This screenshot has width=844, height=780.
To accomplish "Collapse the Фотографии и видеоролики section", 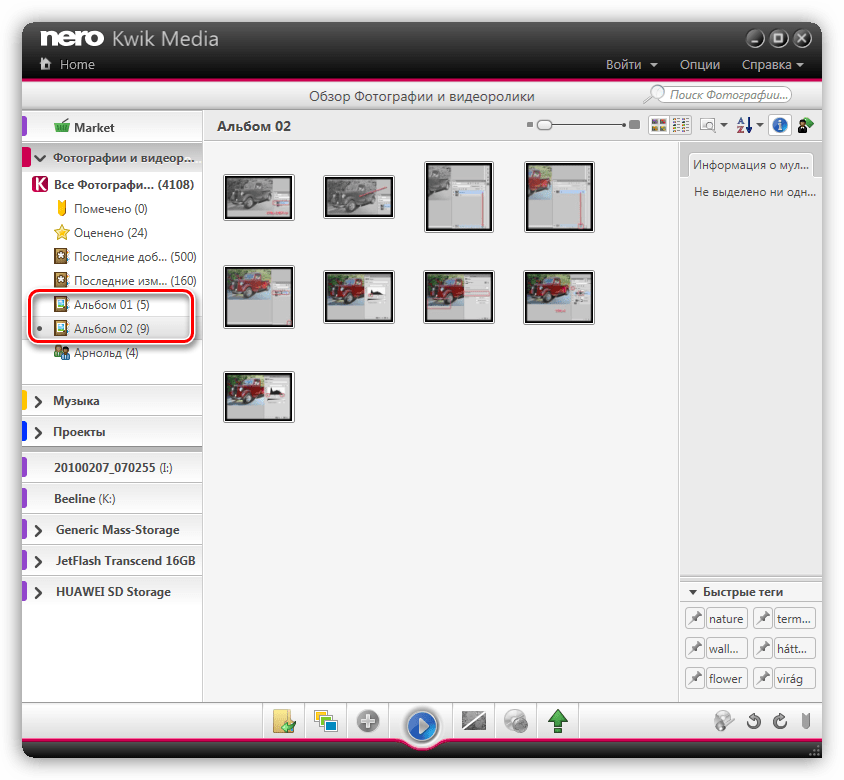I will pyautogui.click(x=39, y=158).
